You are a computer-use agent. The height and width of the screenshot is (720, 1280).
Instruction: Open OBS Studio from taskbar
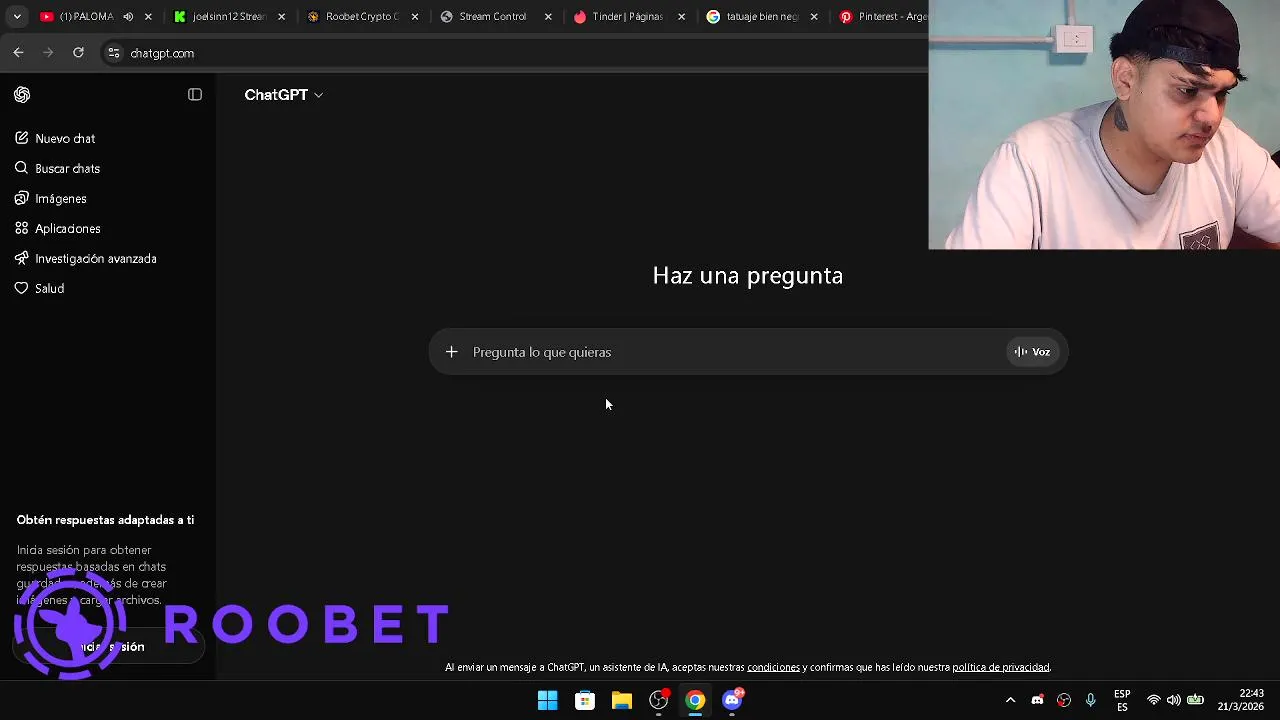click(x=658, y=701)
